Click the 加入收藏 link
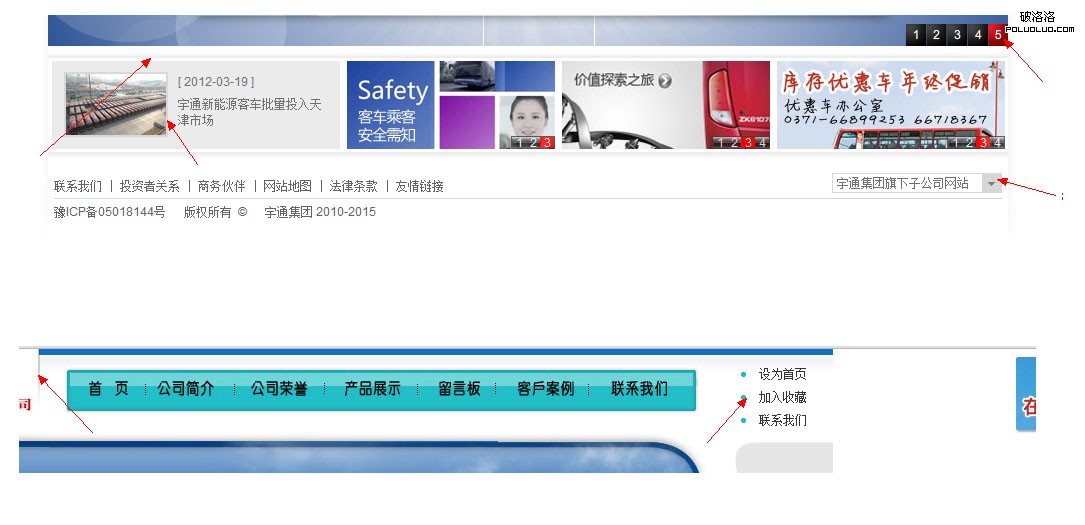The image size is (1085, 525). 783,397
